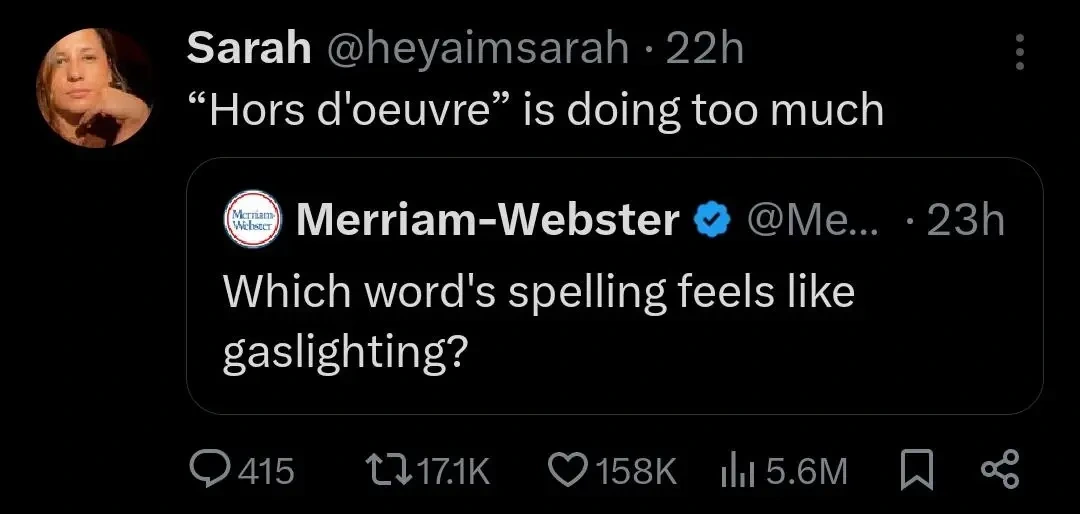Open Merriam-Webster's logo avatar

tap(252, 219)
